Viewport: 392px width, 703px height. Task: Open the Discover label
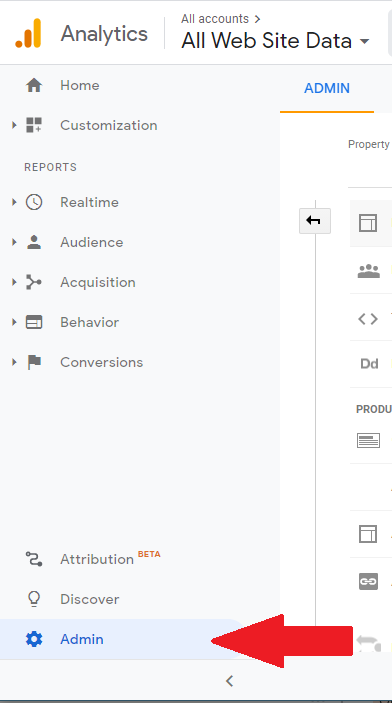90,599
